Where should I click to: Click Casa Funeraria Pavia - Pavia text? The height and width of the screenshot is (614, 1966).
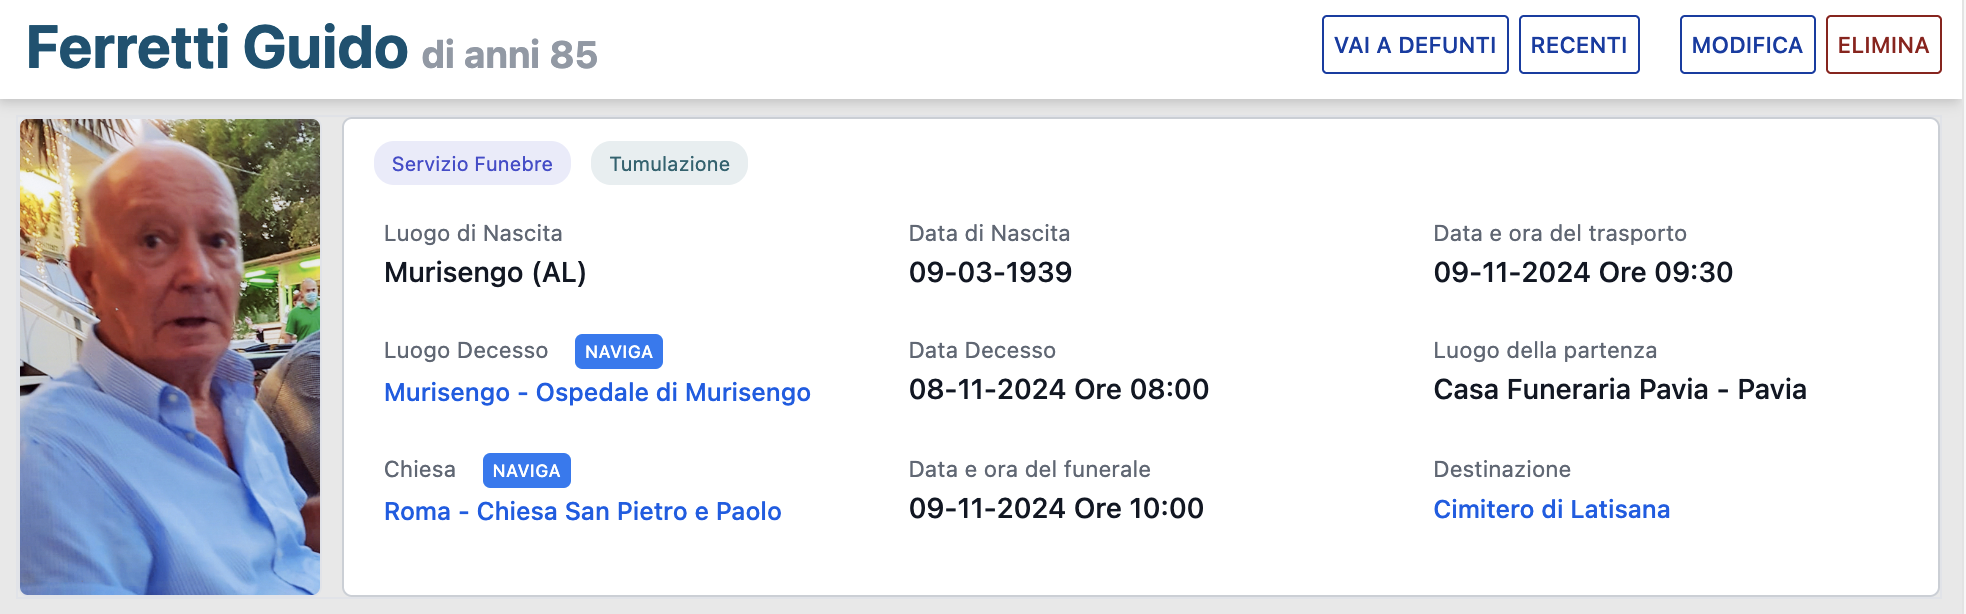[x=1619, y=390]
